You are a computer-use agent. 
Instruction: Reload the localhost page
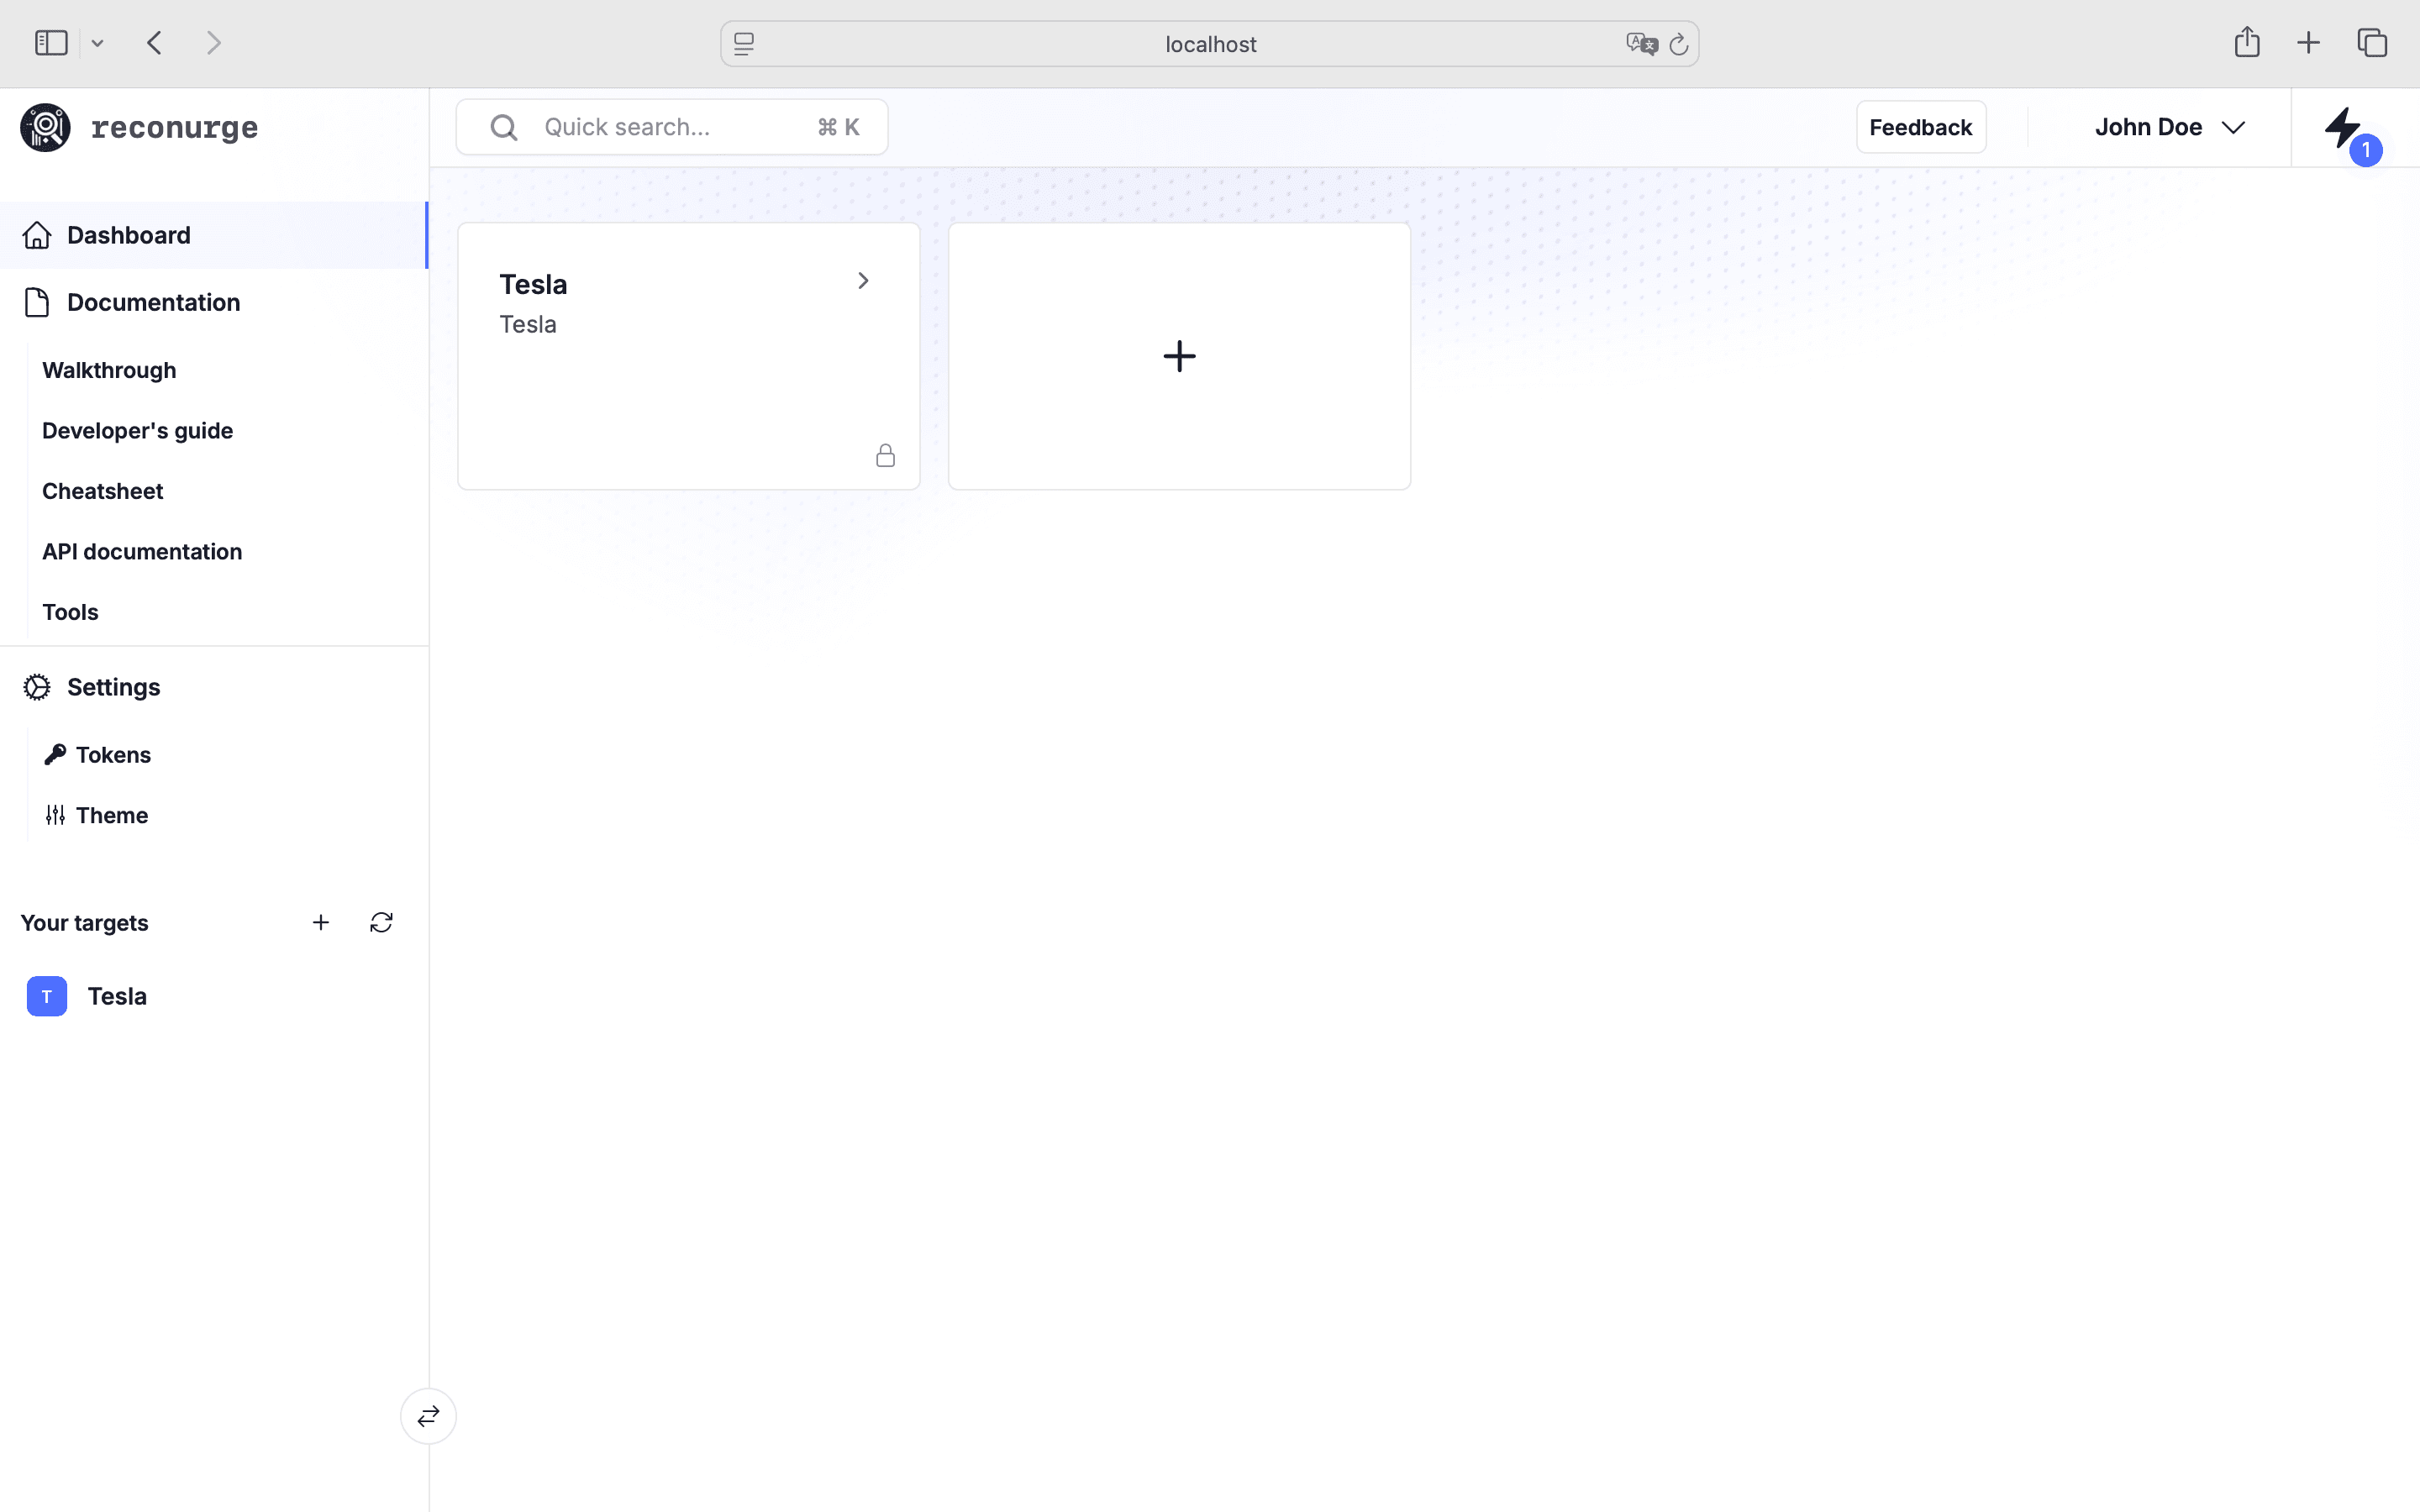click(x=1679, y=44)
